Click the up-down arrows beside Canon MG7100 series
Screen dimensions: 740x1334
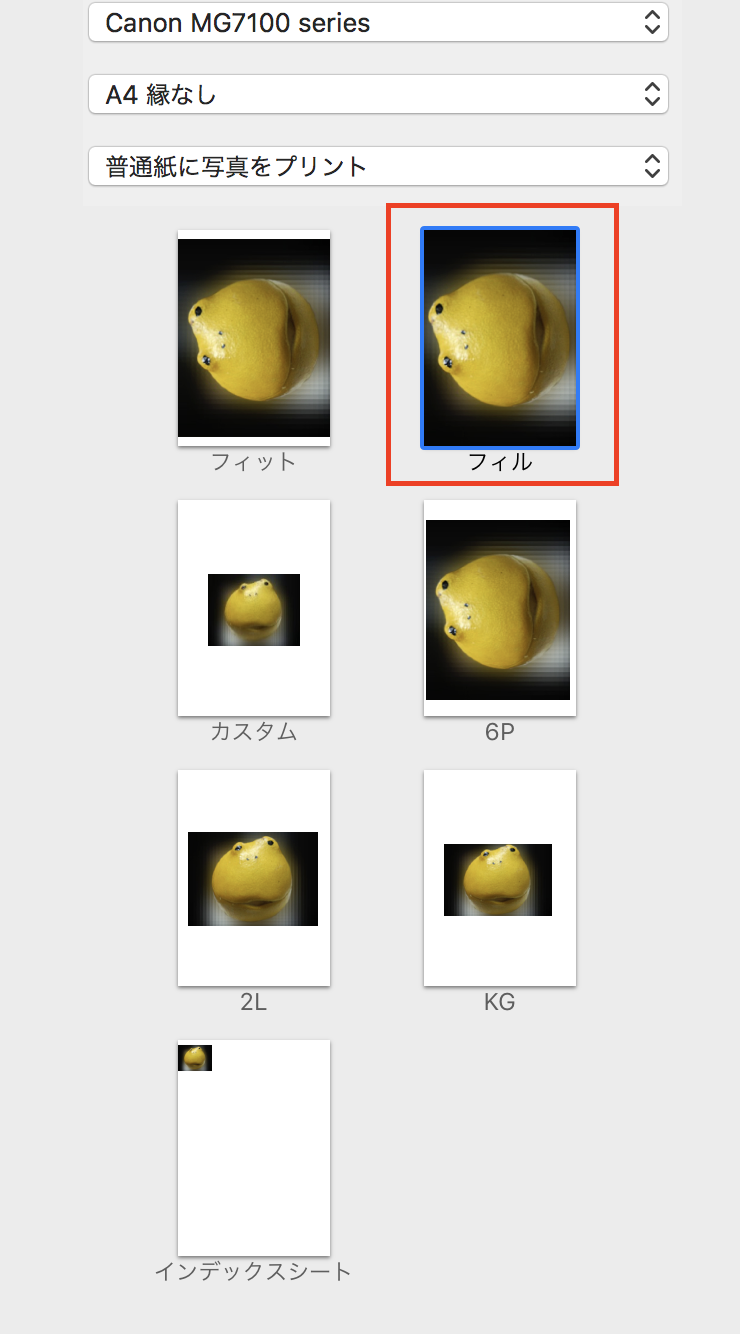(652, 23)
